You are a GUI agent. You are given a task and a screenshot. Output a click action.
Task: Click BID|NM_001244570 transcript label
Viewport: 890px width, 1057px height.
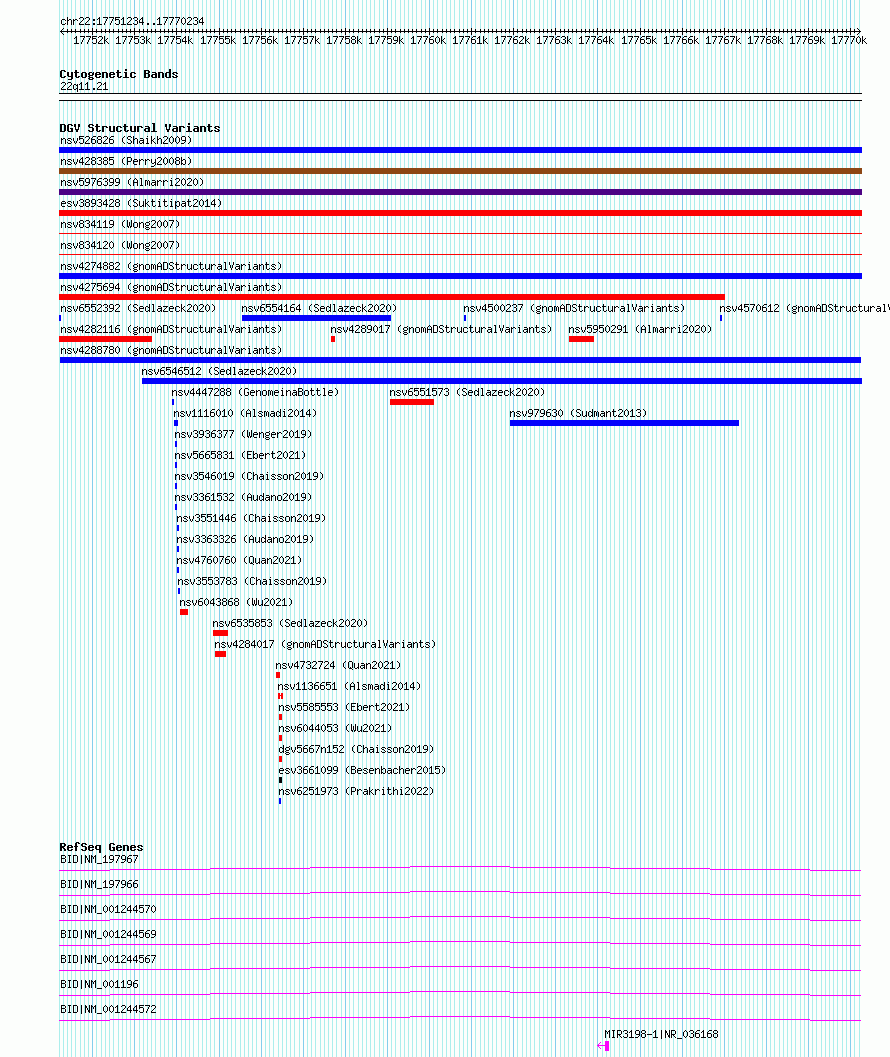(109, 909)
